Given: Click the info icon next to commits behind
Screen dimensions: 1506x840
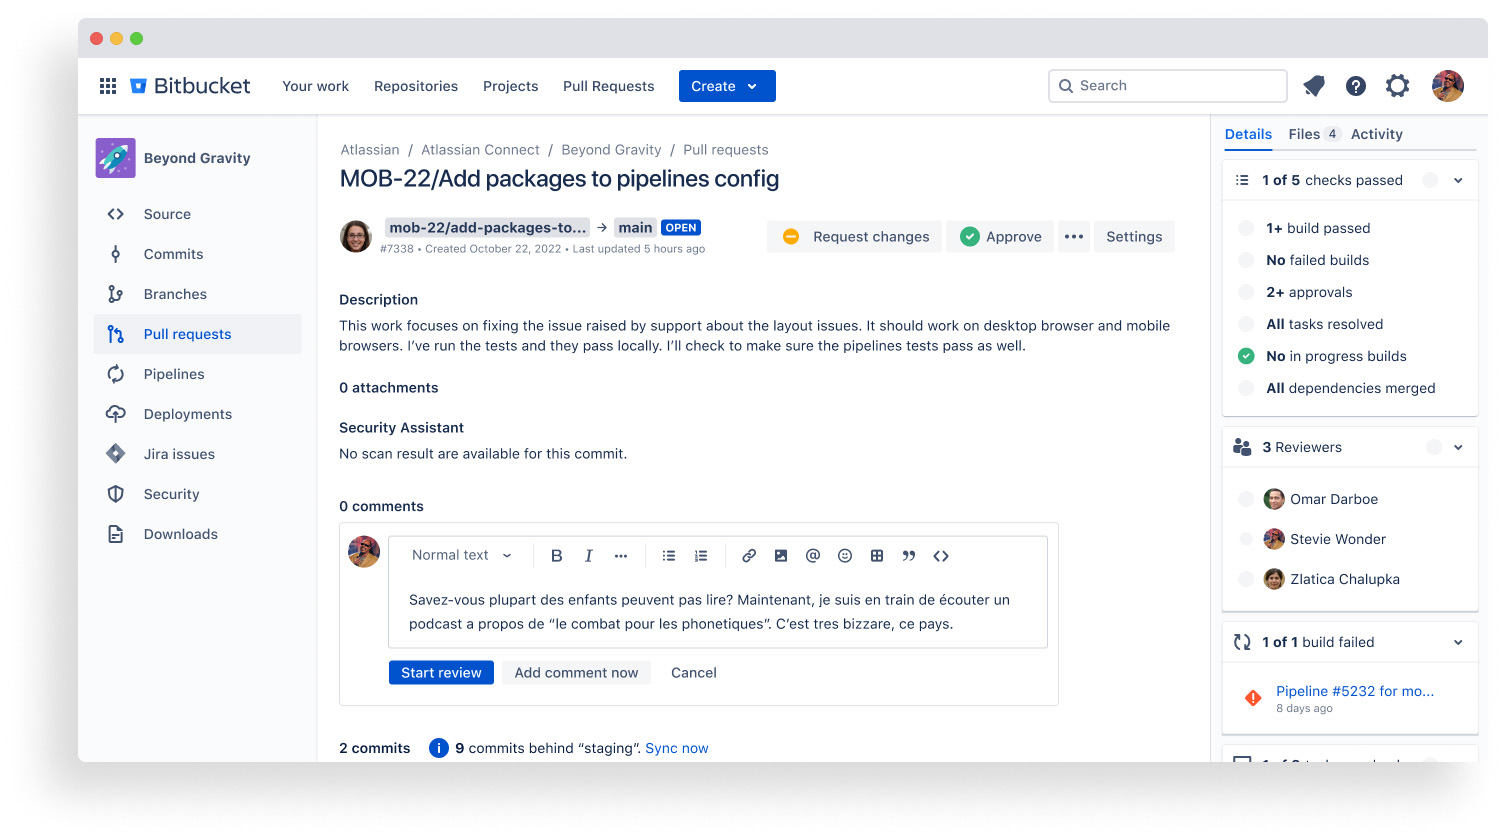Looking at the screenshot, I should 439,748.
